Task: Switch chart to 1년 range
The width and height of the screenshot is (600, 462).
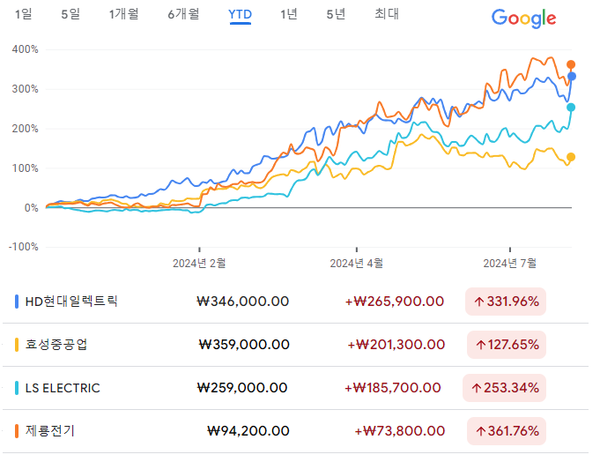Action: click(x=289, y=14)
